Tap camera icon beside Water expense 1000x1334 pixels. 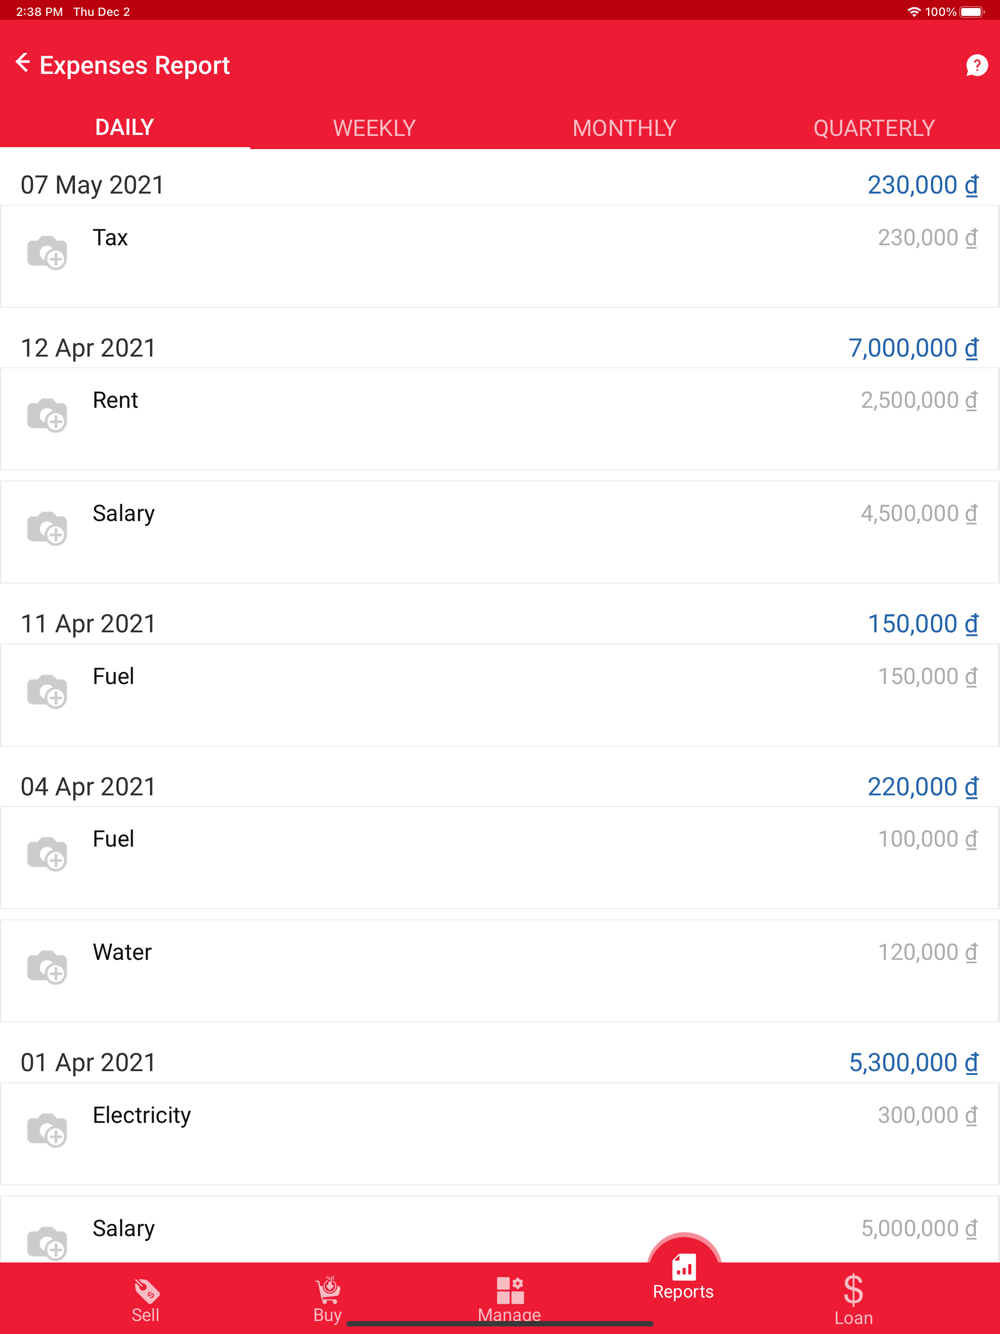tap(47, 968)
